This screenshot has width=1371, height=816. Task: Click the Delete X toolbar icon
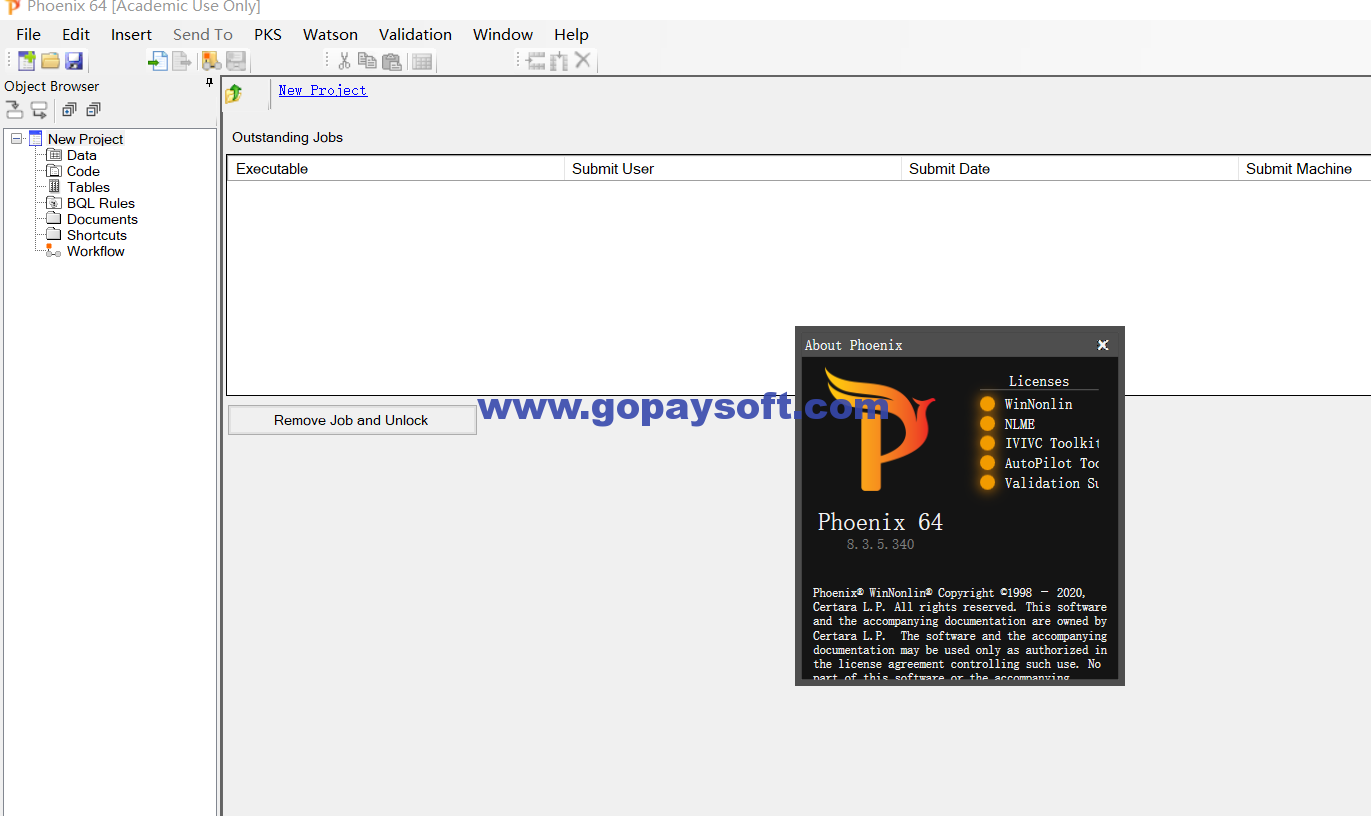coord(583,61)
